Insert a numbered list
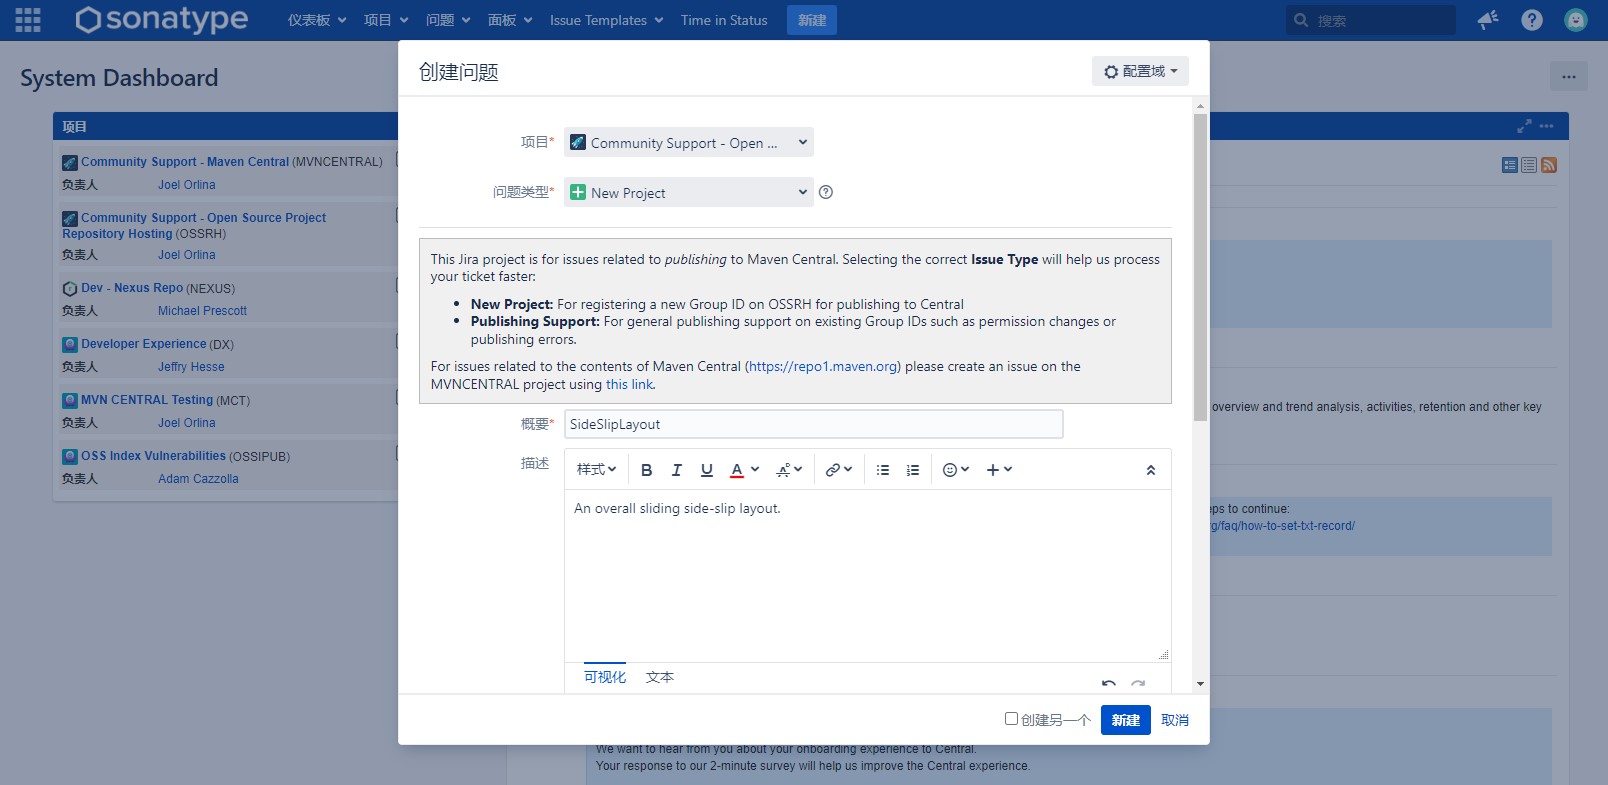 (913, 470)
